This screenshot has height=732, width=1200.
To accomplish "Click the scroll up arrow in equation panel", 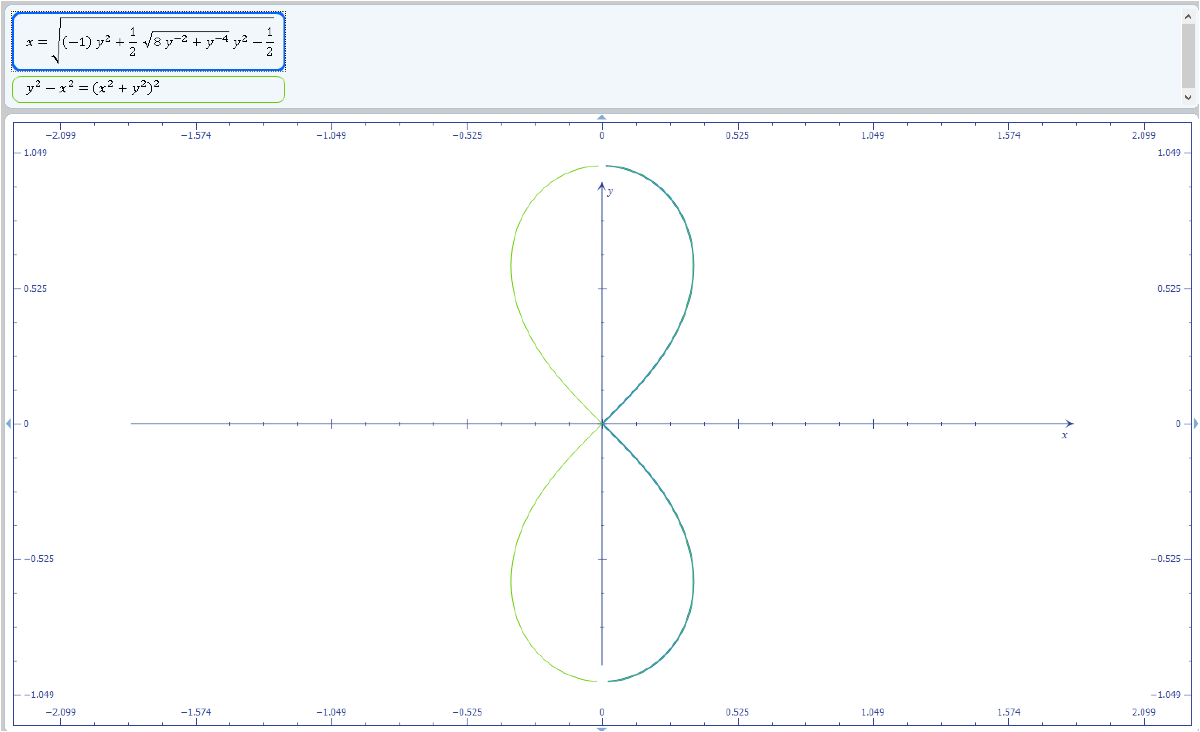I will tap(1188, 16).
